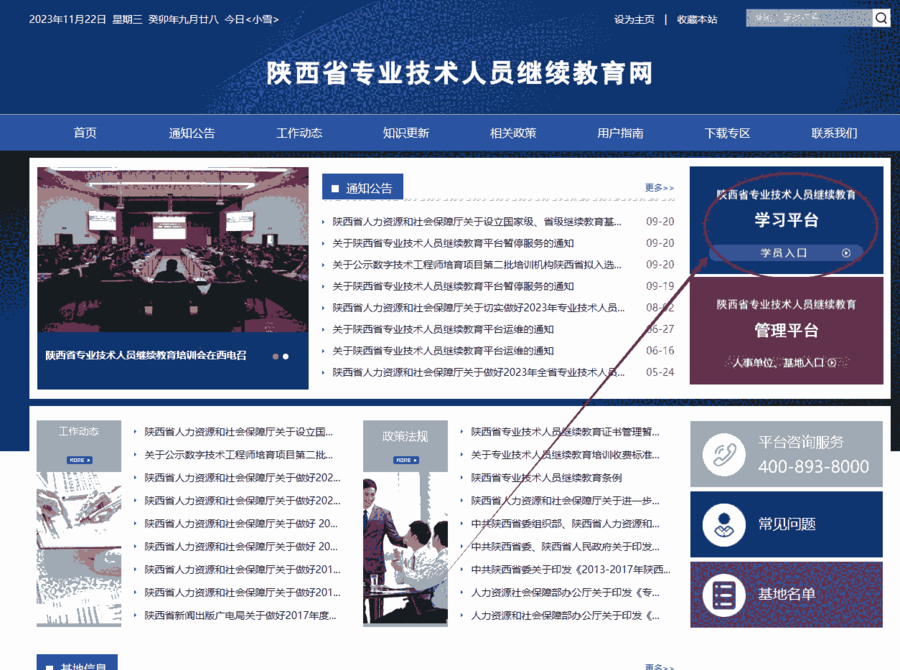Click the 收藏本站 link

point(697,19)
